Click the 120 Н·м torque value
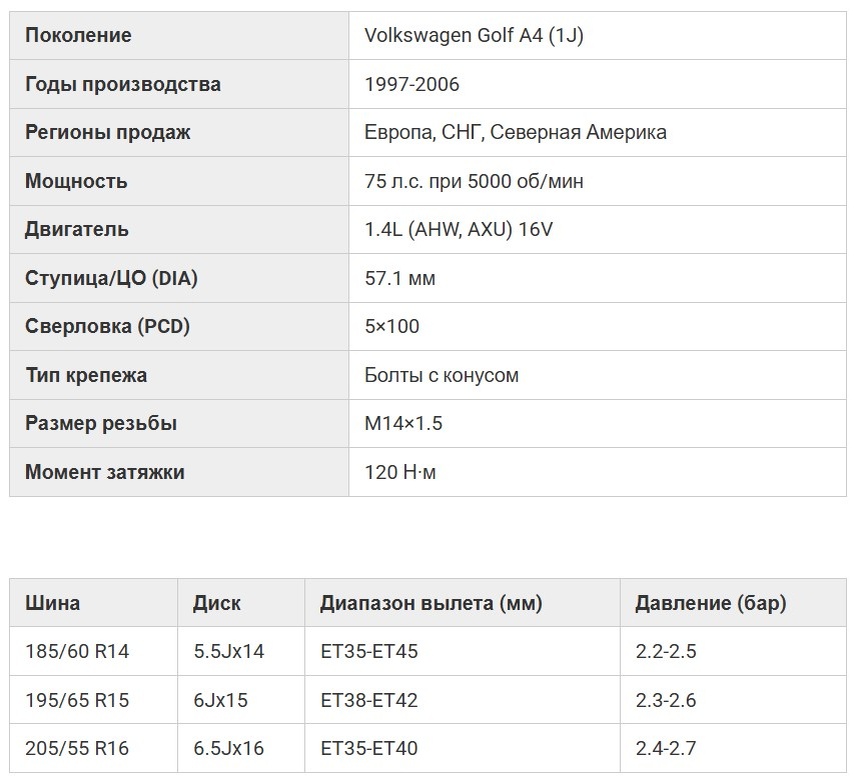 tap(400, 472)
